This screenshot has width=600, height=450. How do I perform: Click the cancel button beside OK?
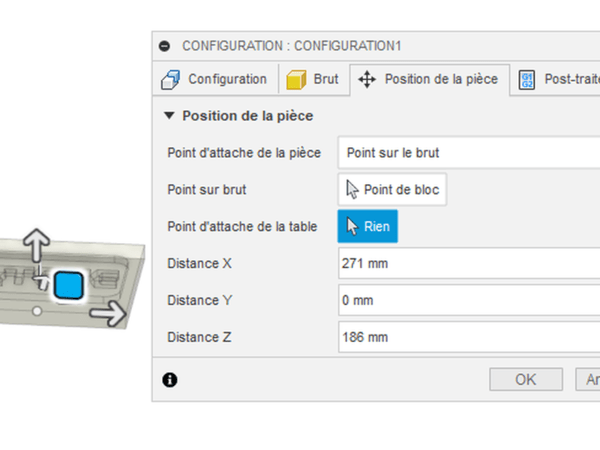588,380
